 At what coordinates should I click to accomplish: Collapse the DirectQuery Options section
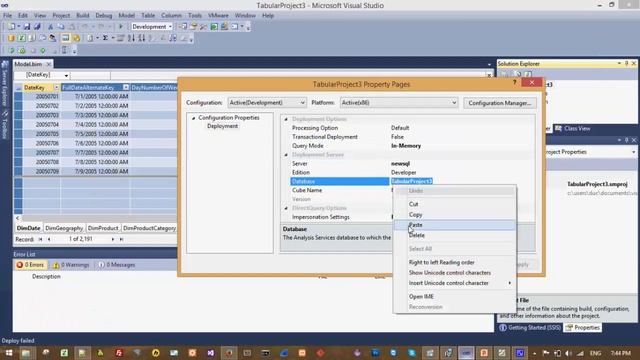point(286,208)
